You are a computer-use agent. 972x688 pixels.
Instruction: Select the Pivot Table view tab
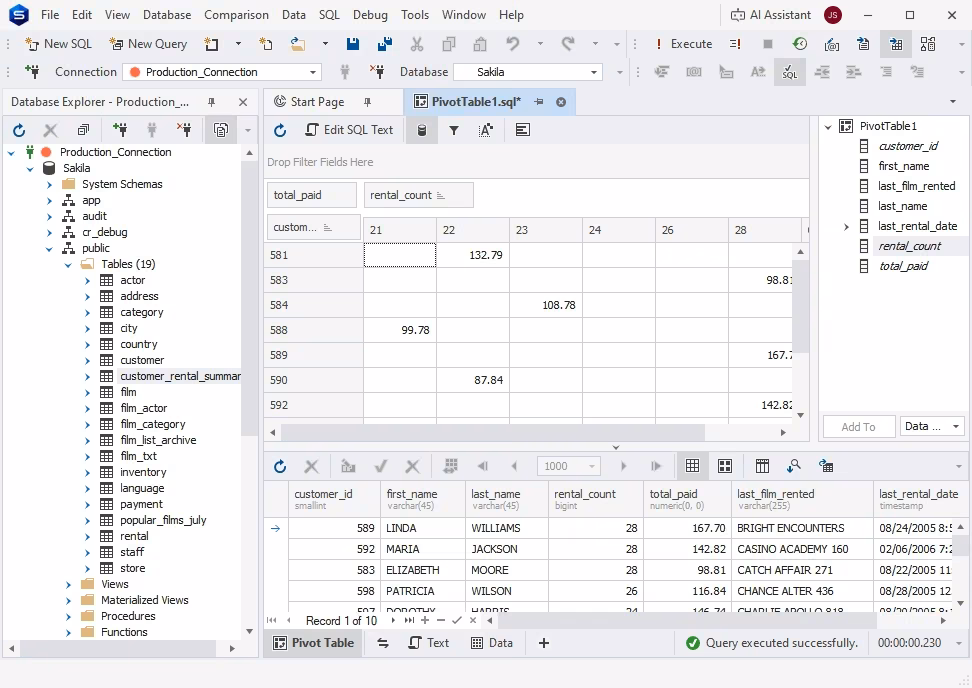[314, 643]
